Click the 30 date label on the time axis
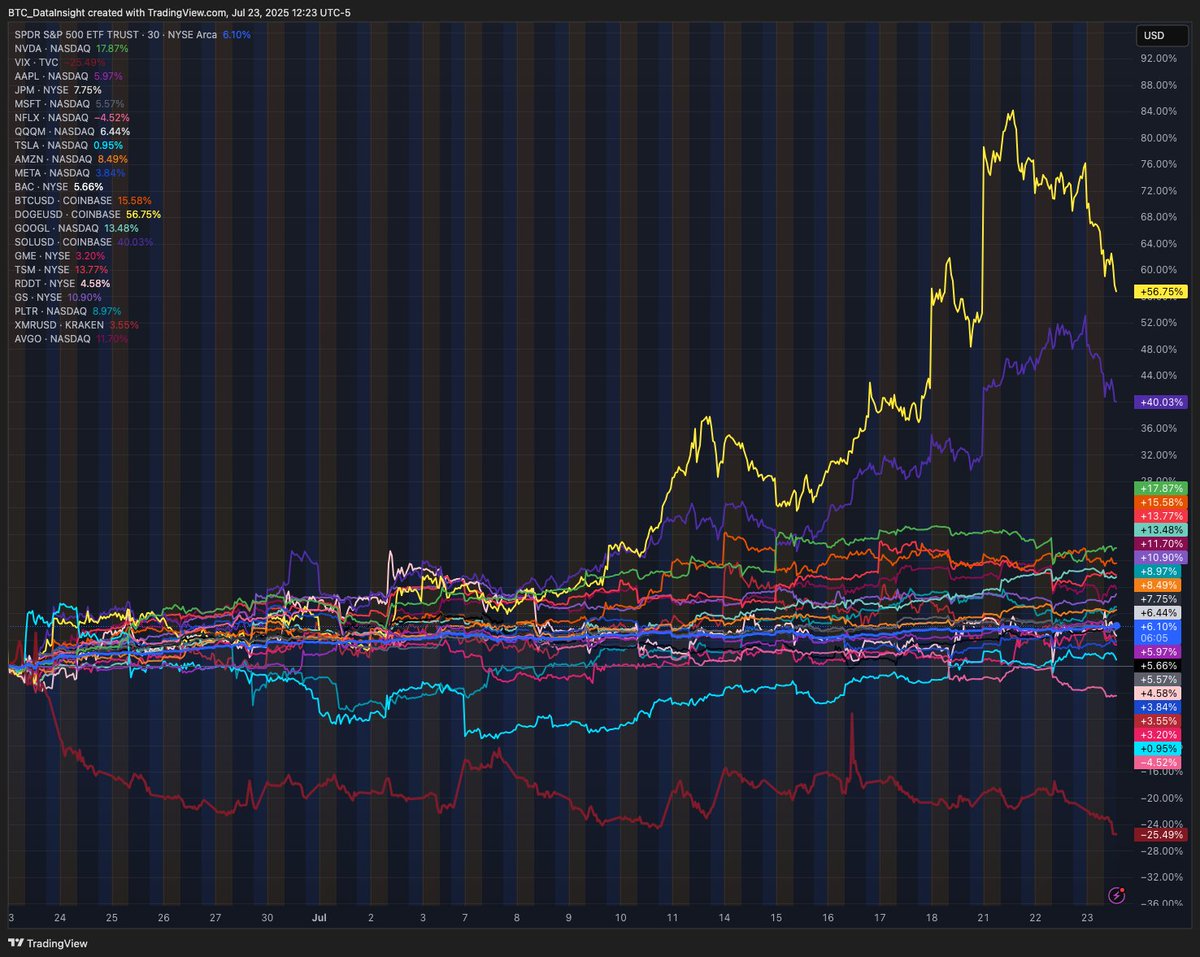This screenshot has height=957, width=1200. (x=267, y=917)
